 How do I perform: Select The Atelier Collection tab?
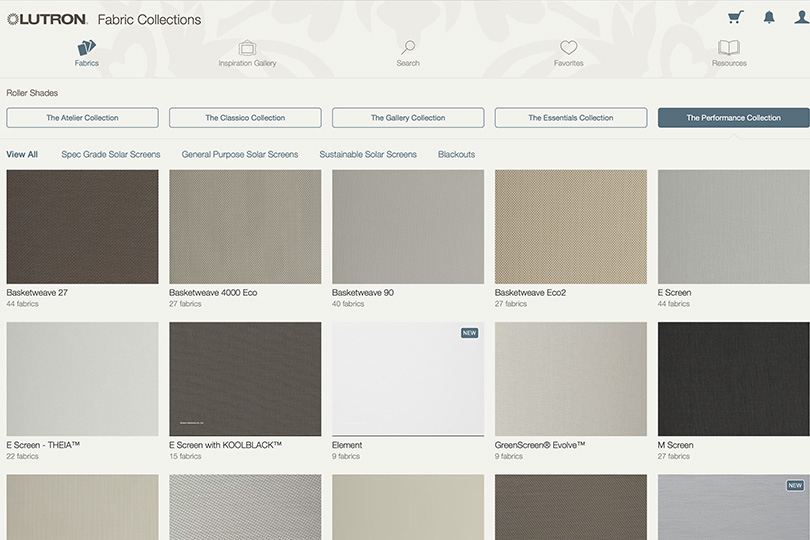pos(83,118)
